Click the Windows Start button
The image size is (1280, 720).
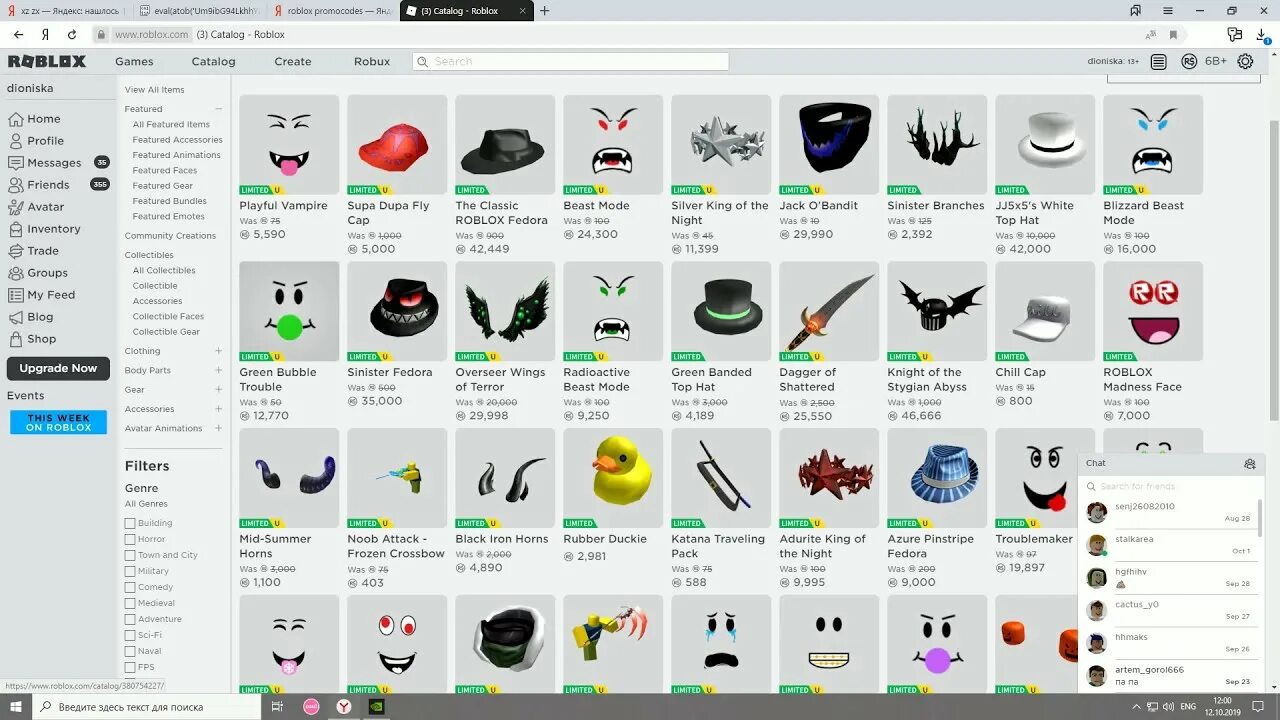[x=15, y=706]
